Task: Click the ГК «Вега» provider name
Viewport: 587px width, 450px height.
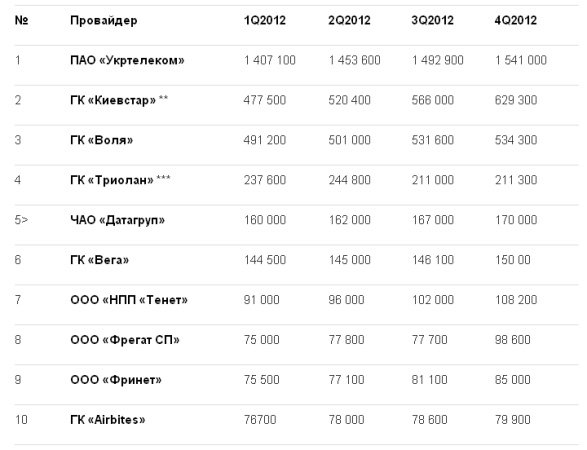Action: click(x=100, y=260)
